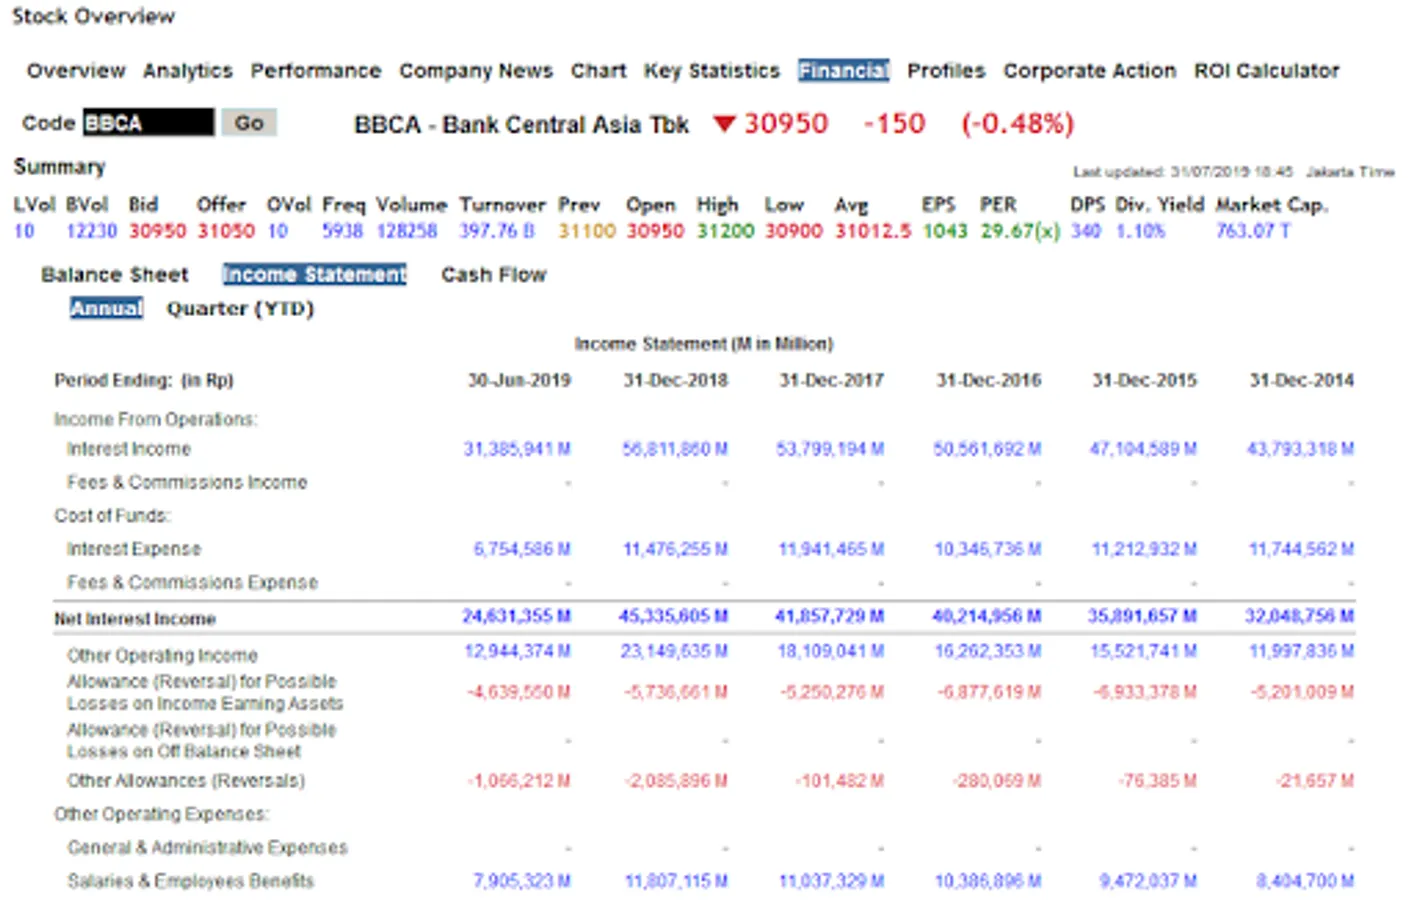Screen dimensions: 1413x900
Task: Click the Turnover value 397.76 B
Action: point(497,231)
